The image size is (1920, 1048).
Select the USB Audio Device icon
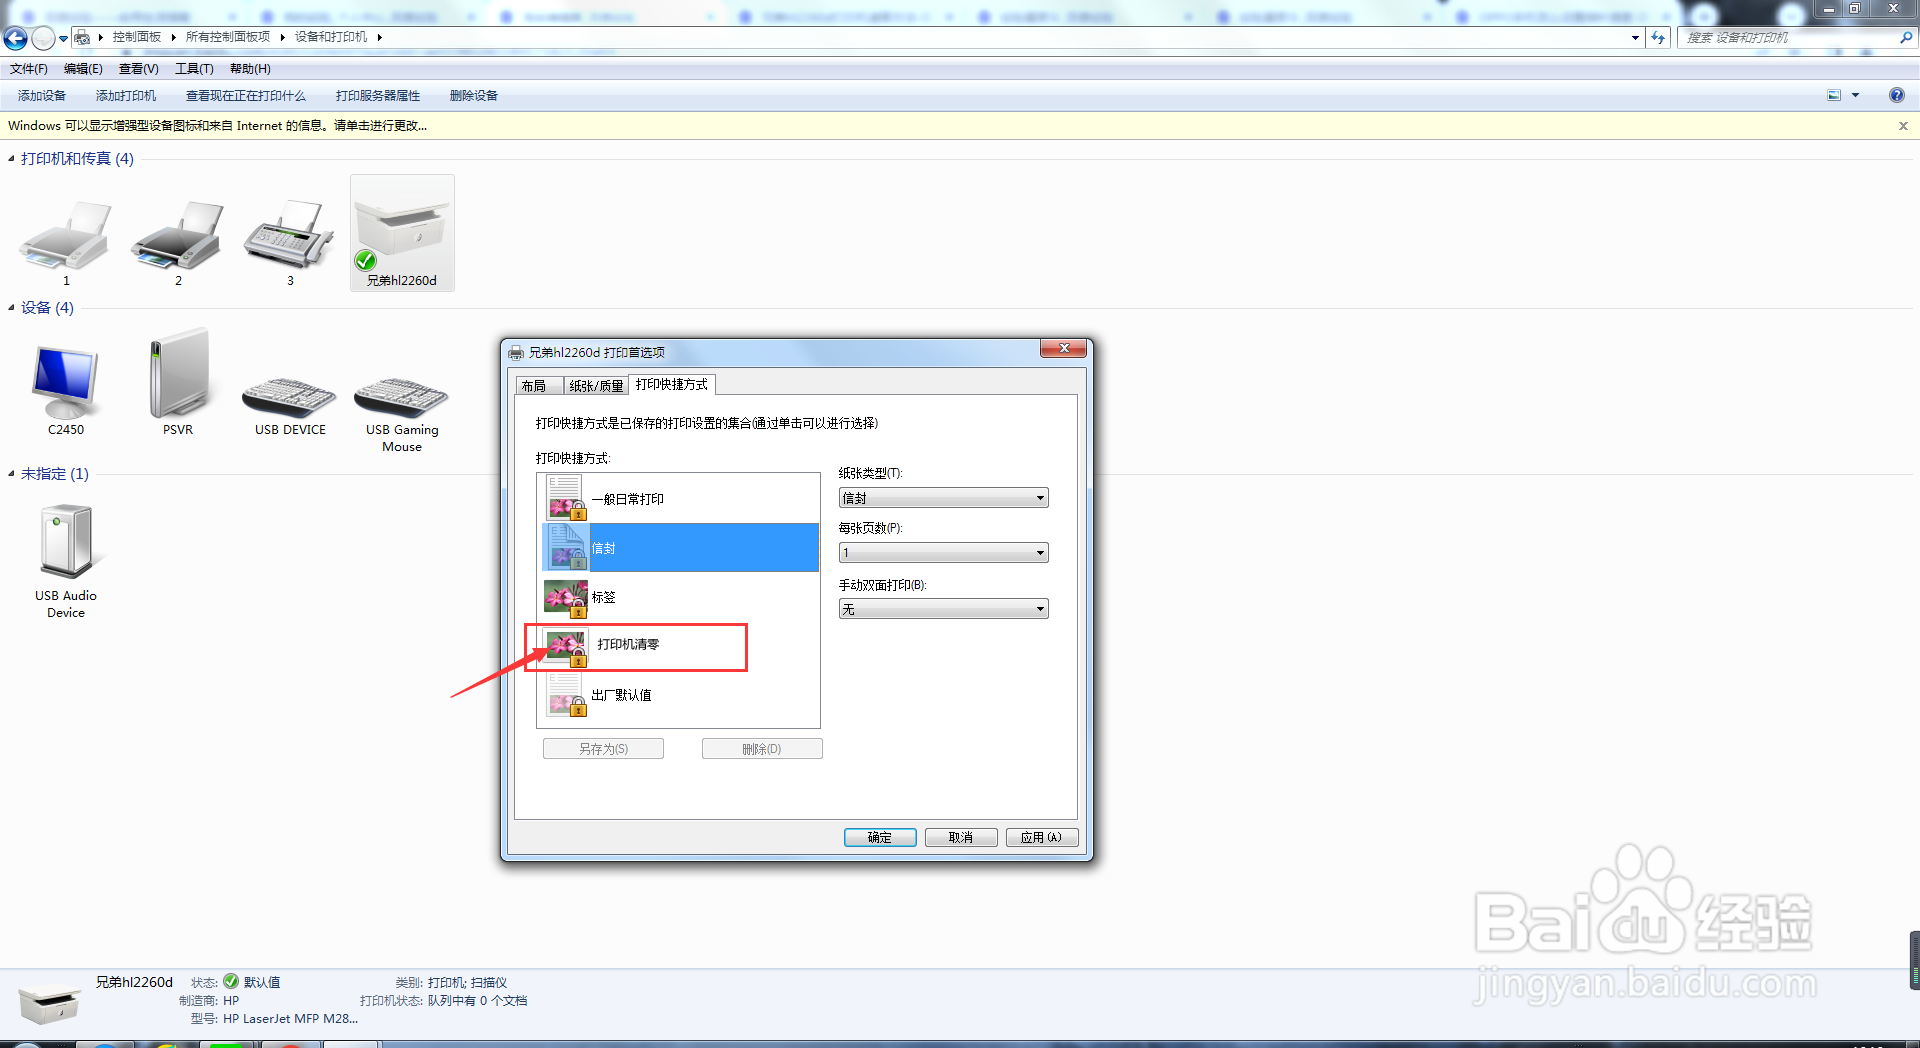coord(66,541)
